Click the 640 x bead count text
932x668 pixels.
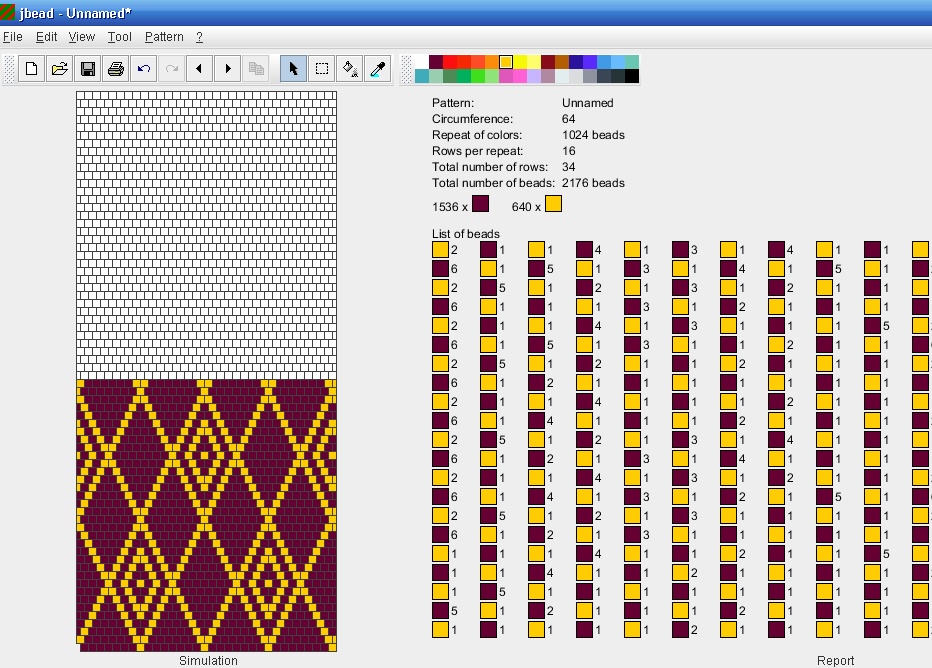tap(526, 207)
